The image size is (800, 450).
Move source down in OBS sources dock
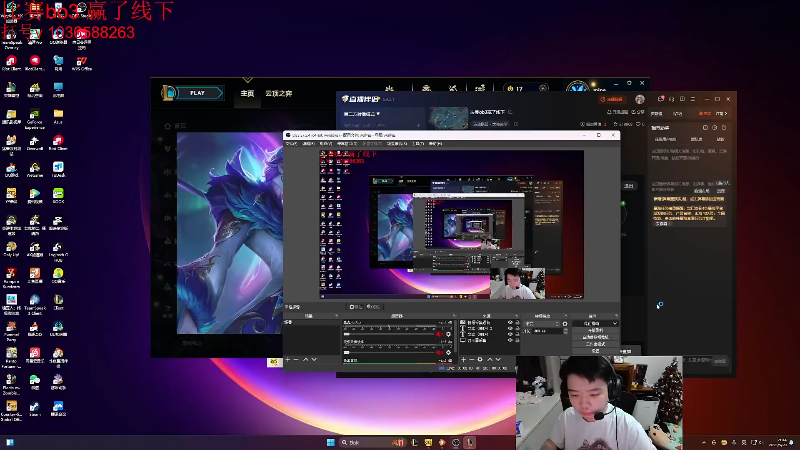tap(498, 359)
